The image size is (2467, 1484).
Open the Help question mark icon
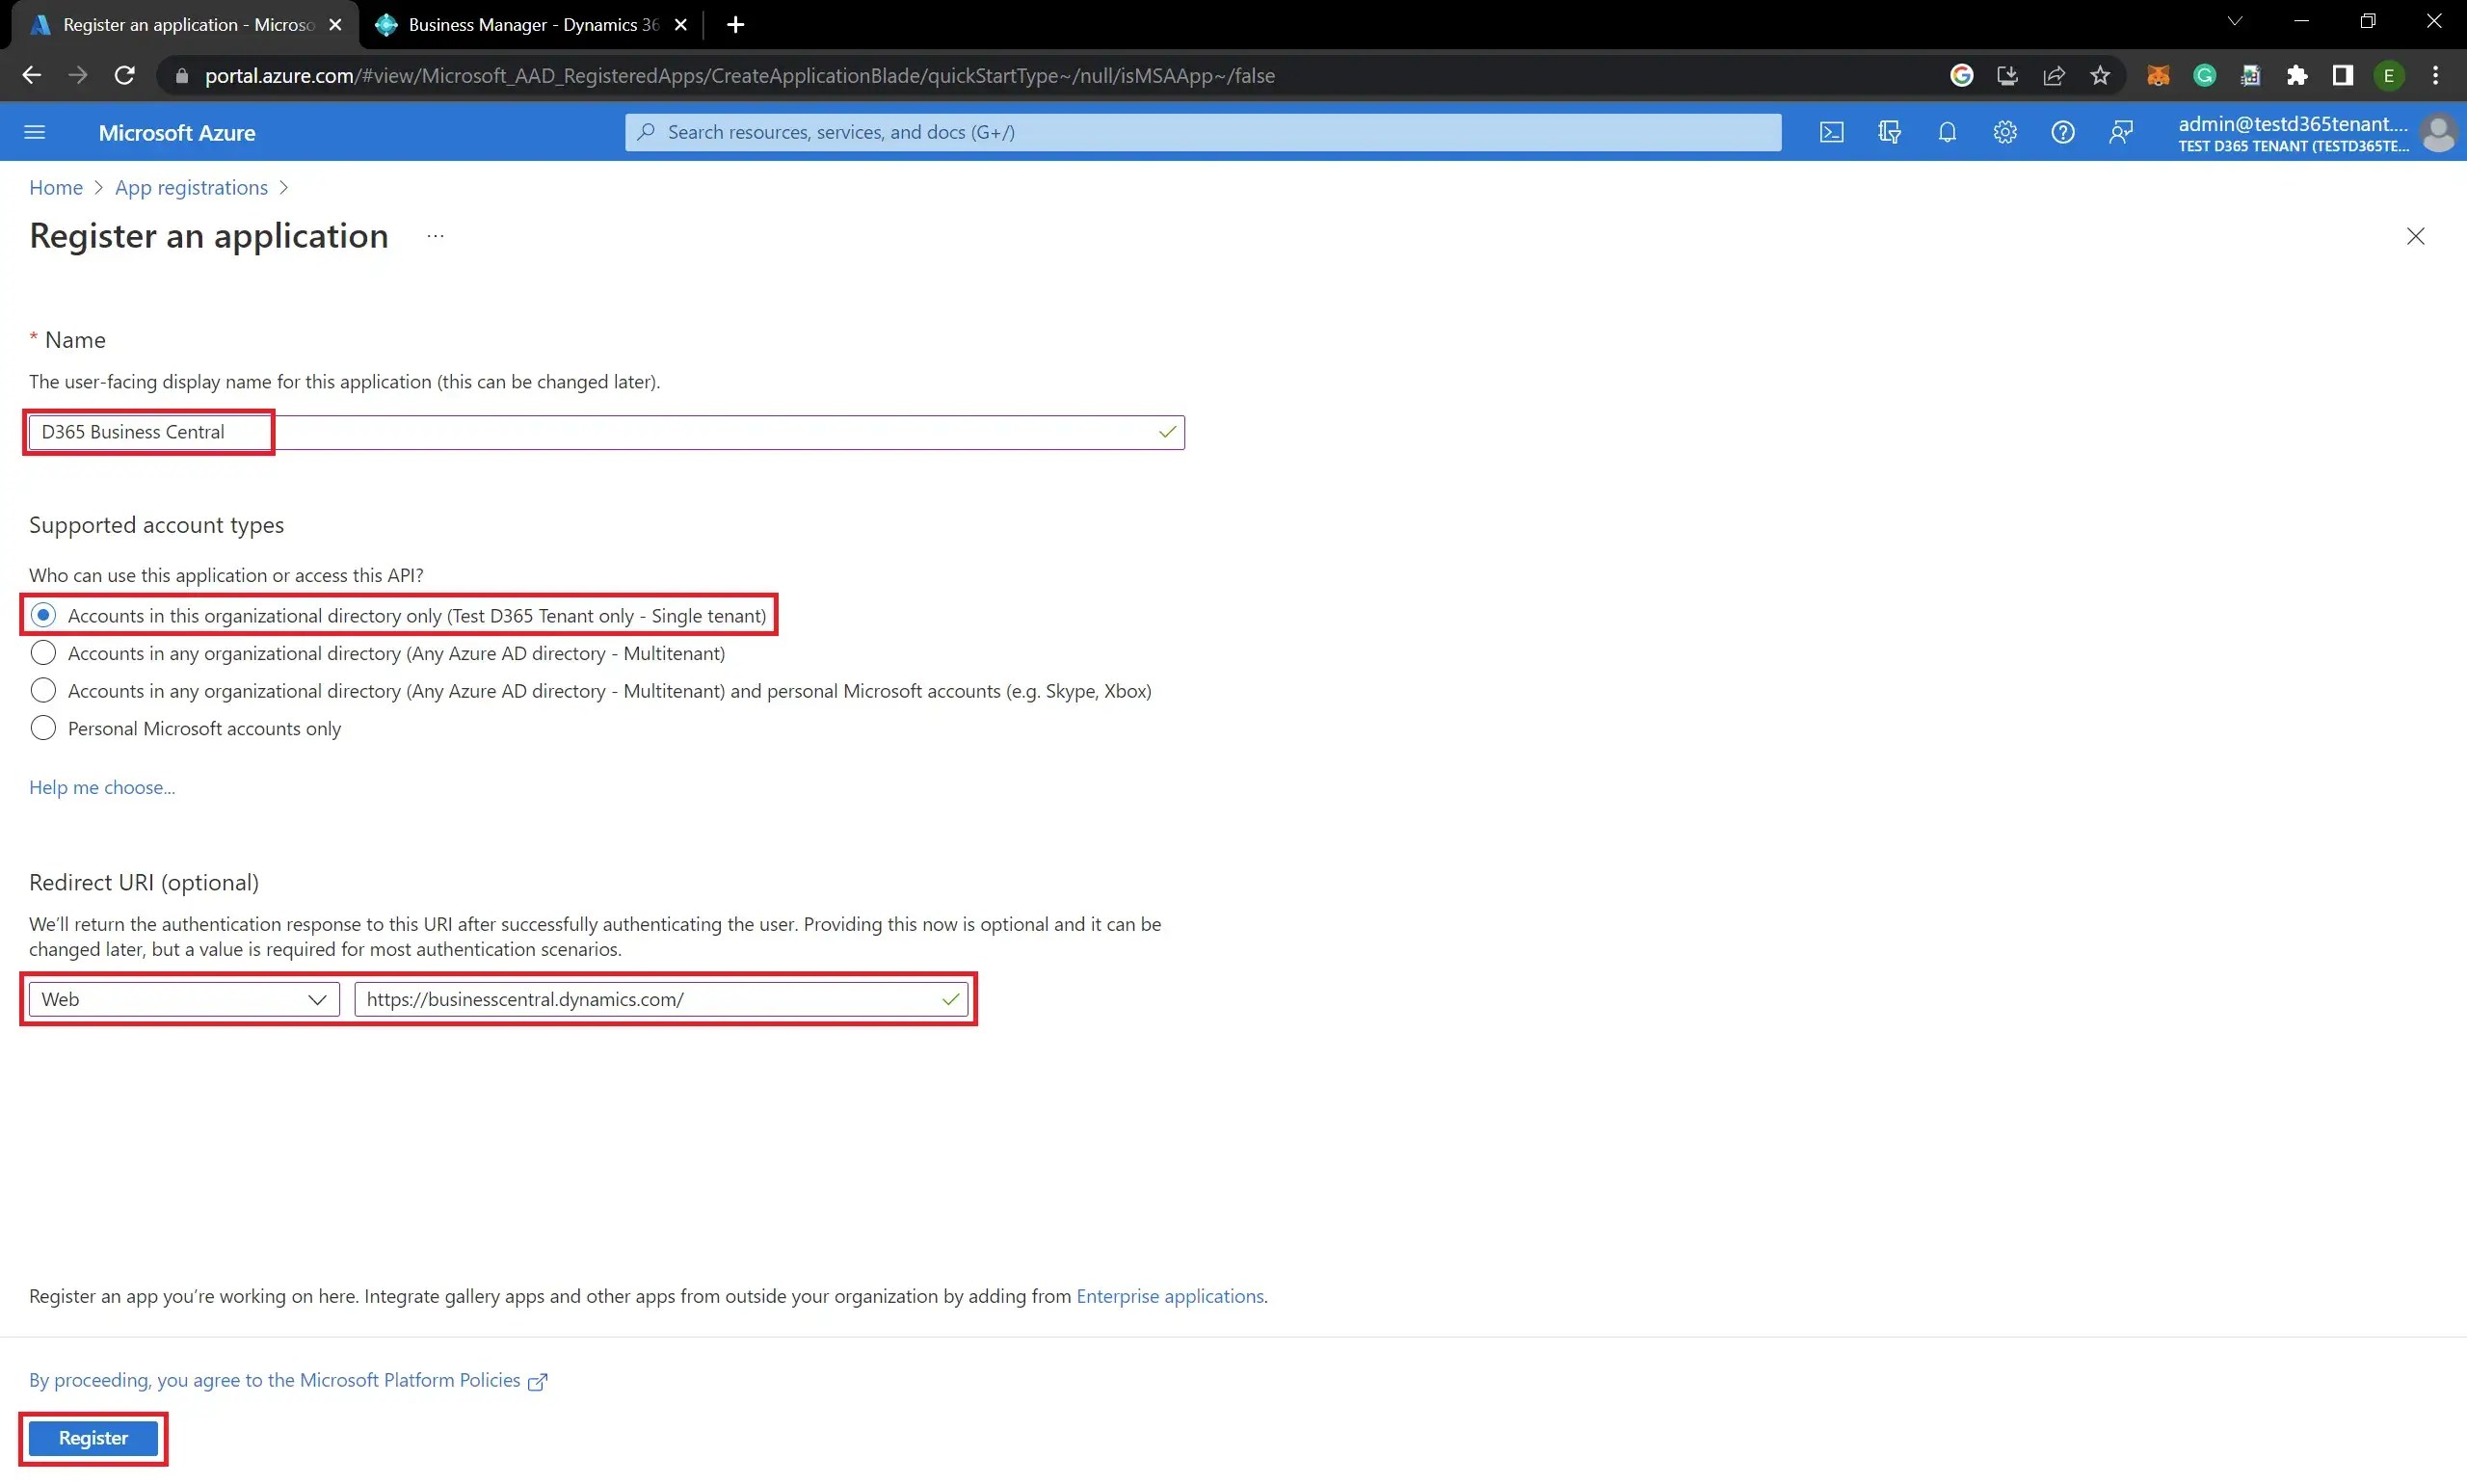tap(2062, 132)
